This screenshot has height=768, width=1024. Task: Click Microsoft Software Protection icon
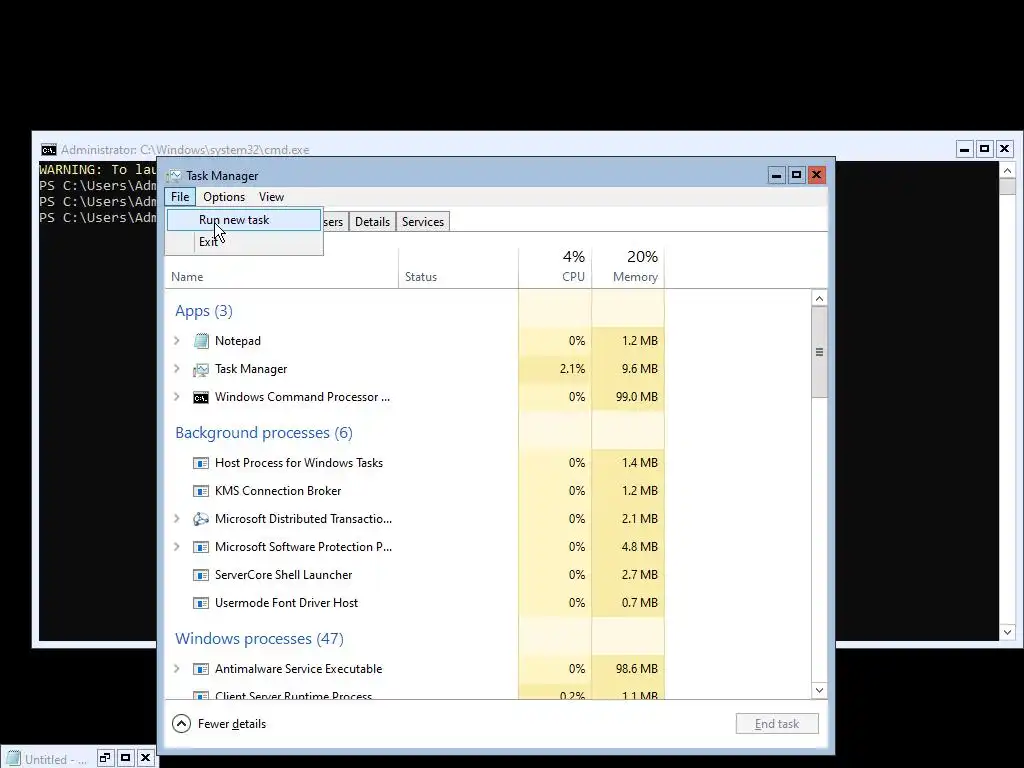click(201, 547)
